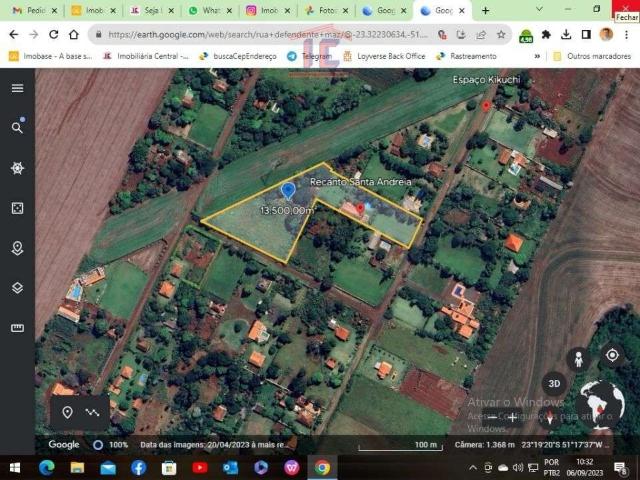Viewport: 640px width, 480px height.
Task: Select the draw line or shape tool
Action: (x=93, y=412)
